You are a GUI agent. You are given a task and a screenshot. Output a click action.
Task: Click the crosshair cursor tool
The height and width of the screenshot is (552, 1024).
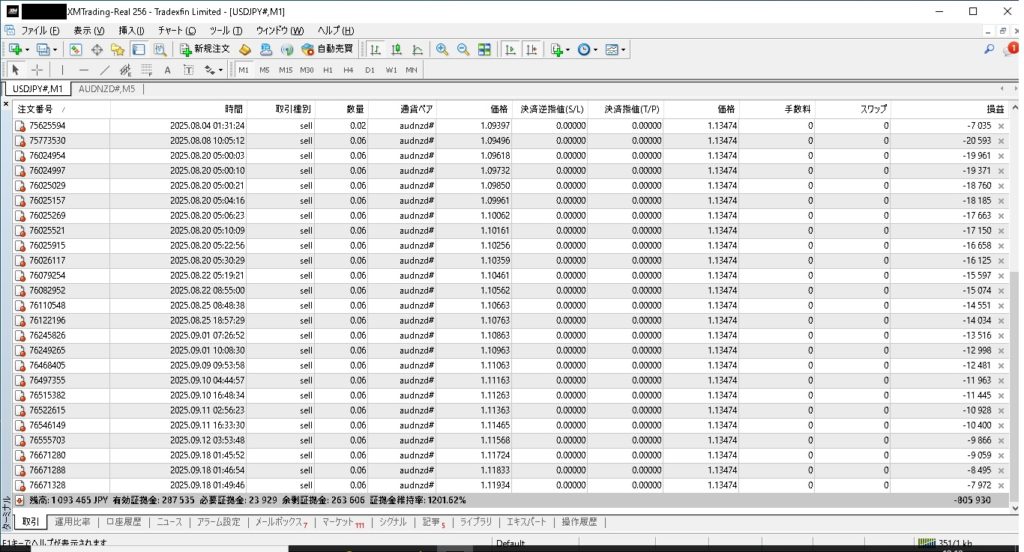pos(37,70)
